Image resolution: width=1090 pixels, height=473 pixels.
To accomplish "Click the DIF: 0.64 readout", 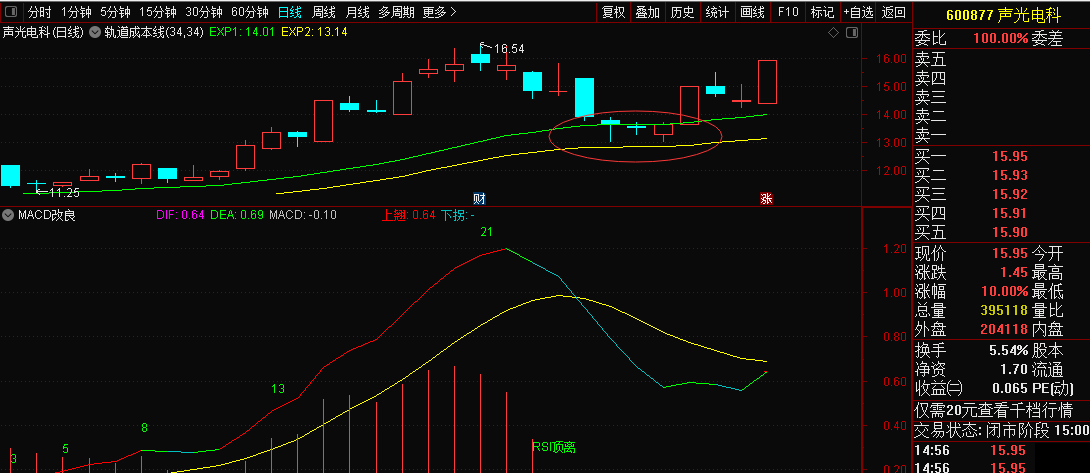I will point(179,215).
